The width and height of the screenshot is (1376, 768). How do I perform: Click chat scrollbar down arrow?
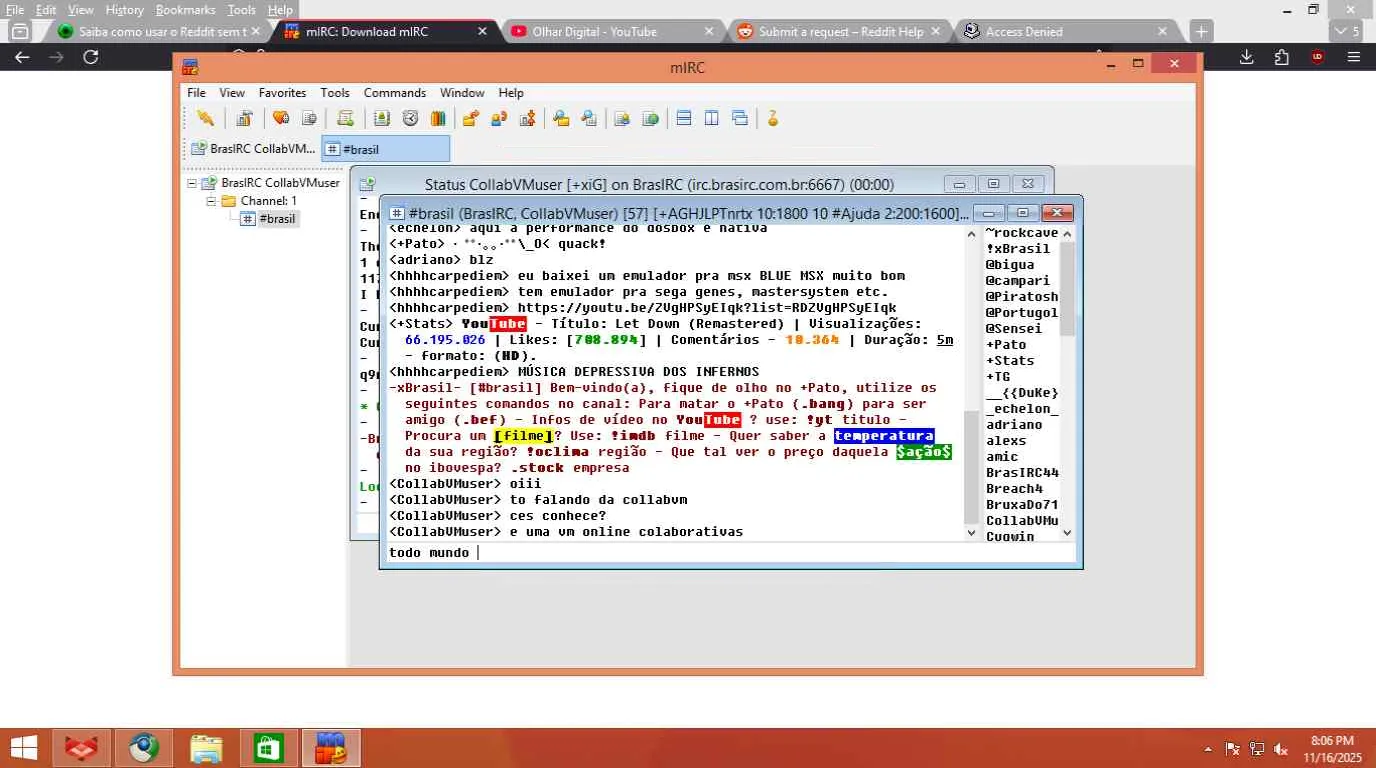coord(971,532)
